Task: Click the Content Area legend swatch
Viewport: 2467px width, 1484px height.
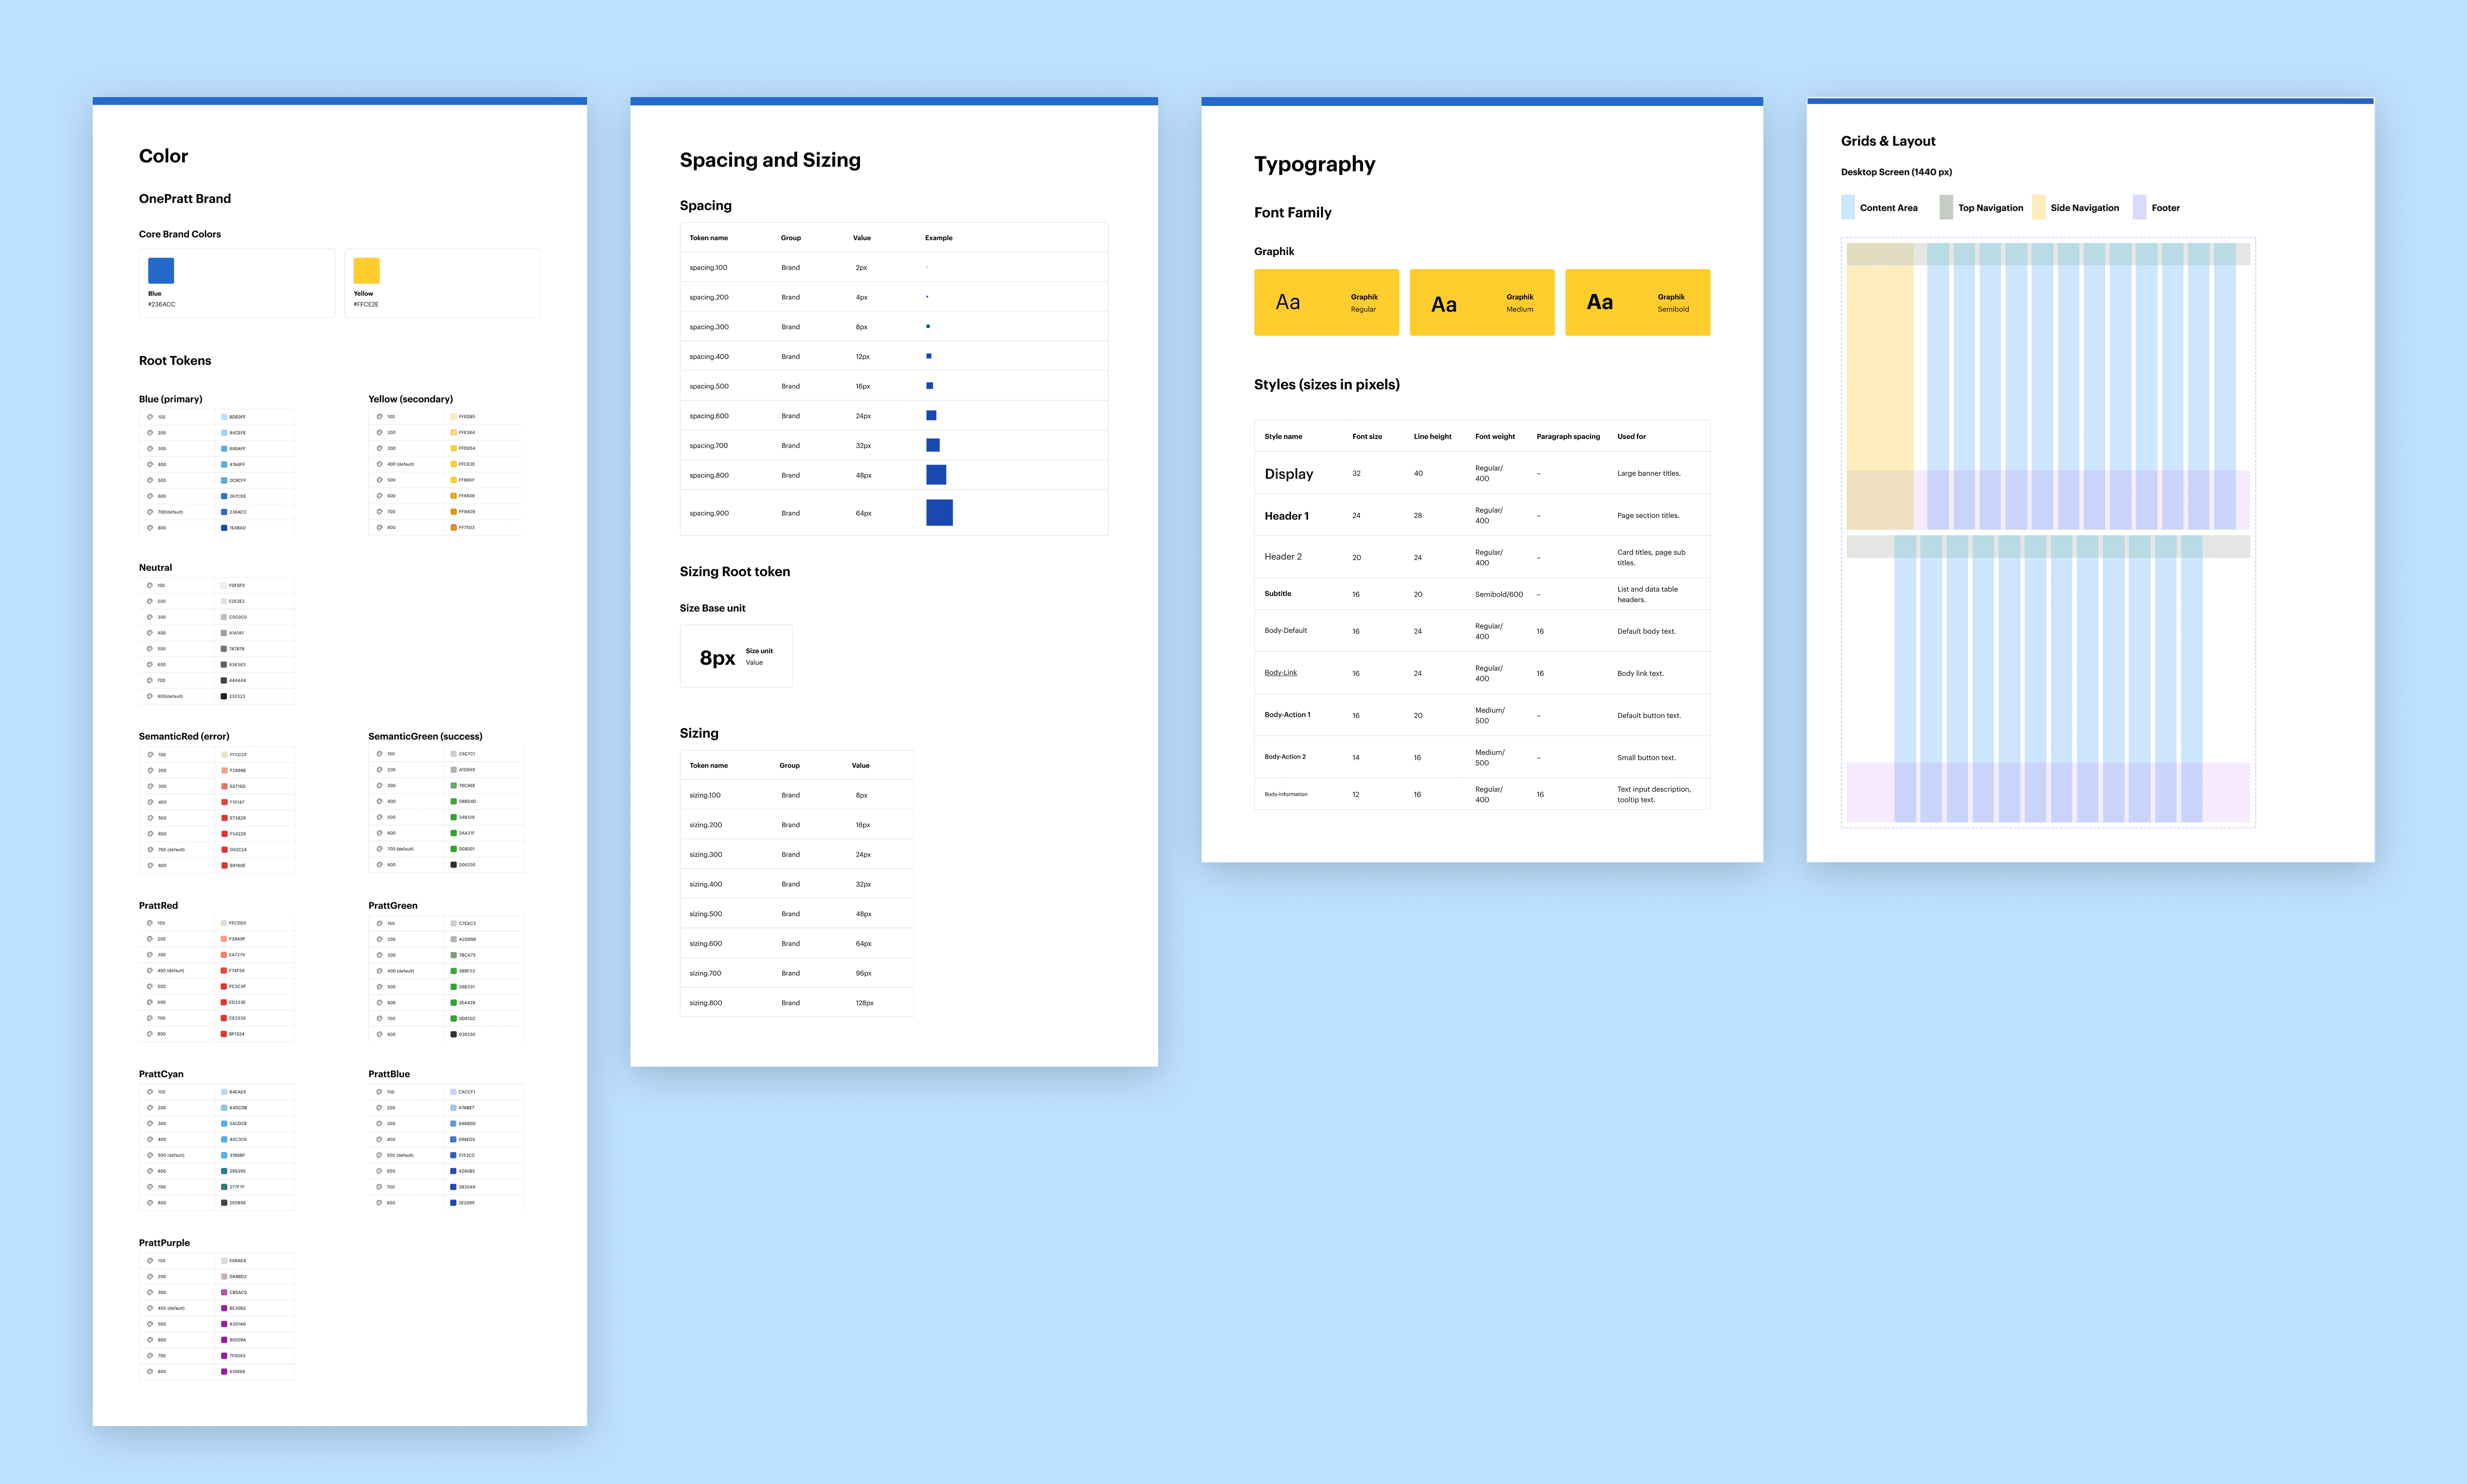Action: click(x=1847, y=208)
